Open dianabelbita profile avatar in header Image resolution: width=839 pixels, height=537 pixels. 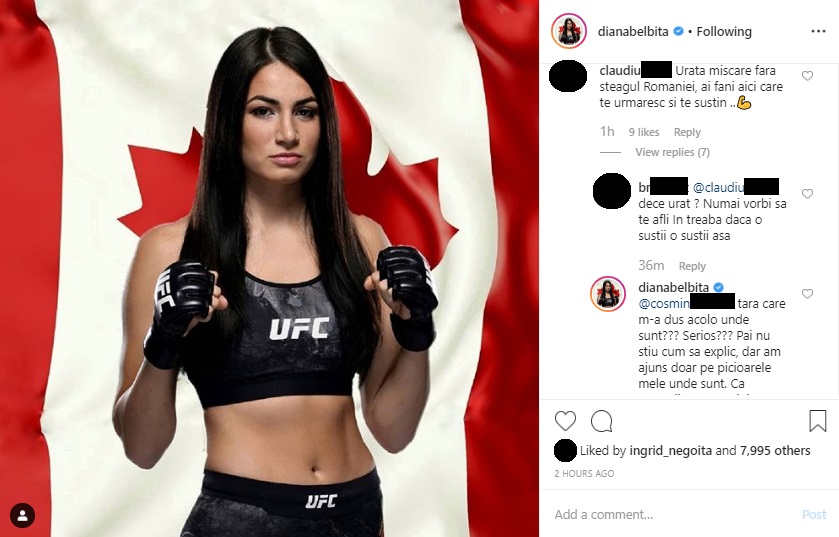pyautogui.click(x=569, y=31)
